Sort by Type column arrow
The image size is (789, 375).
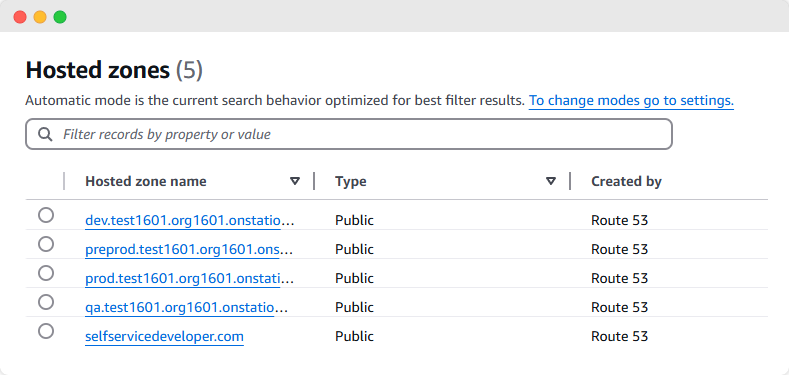551,181
